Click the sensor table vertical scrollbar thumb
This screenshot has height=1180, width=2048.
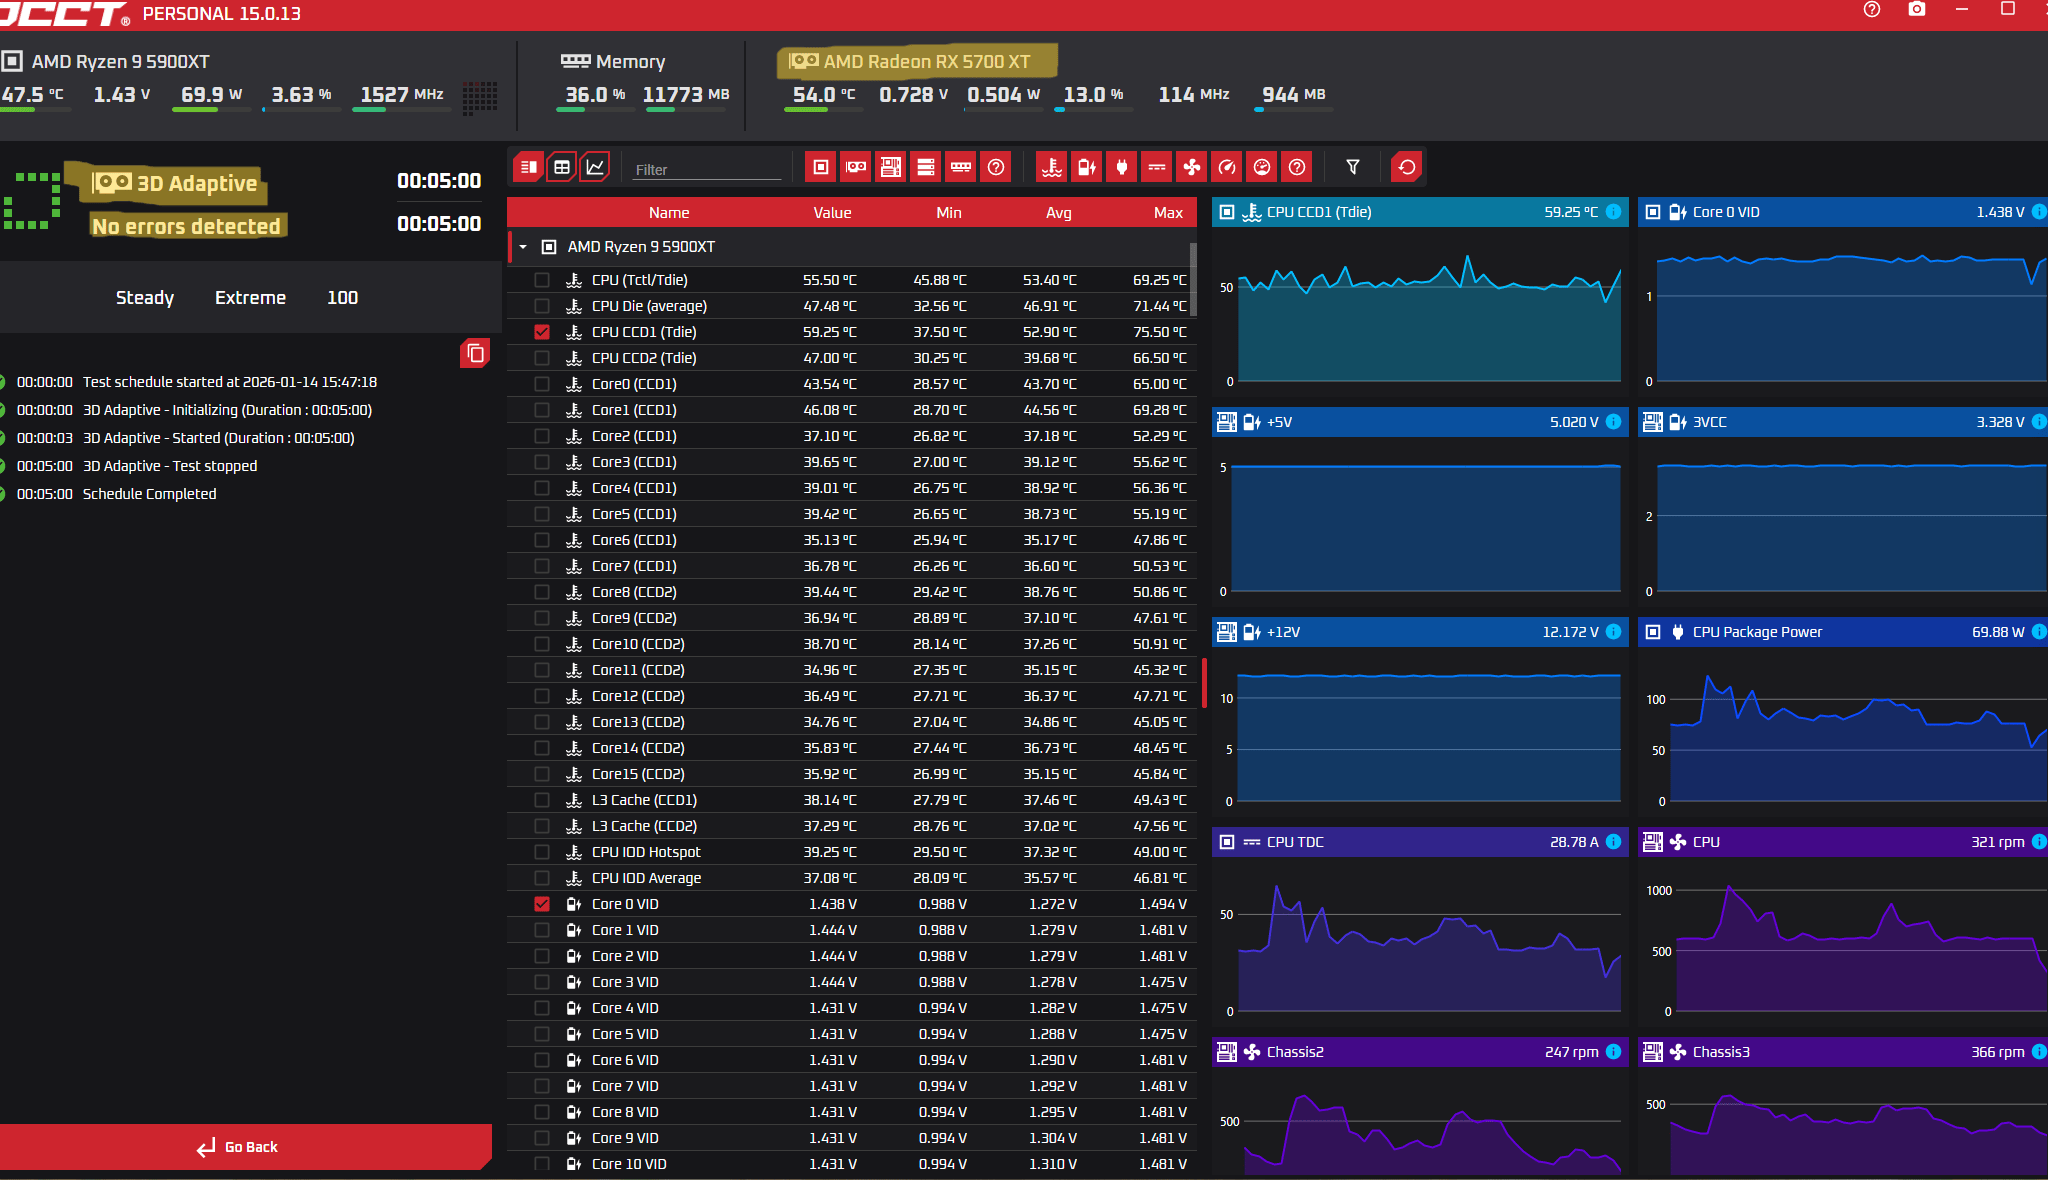click(1193, 279)
